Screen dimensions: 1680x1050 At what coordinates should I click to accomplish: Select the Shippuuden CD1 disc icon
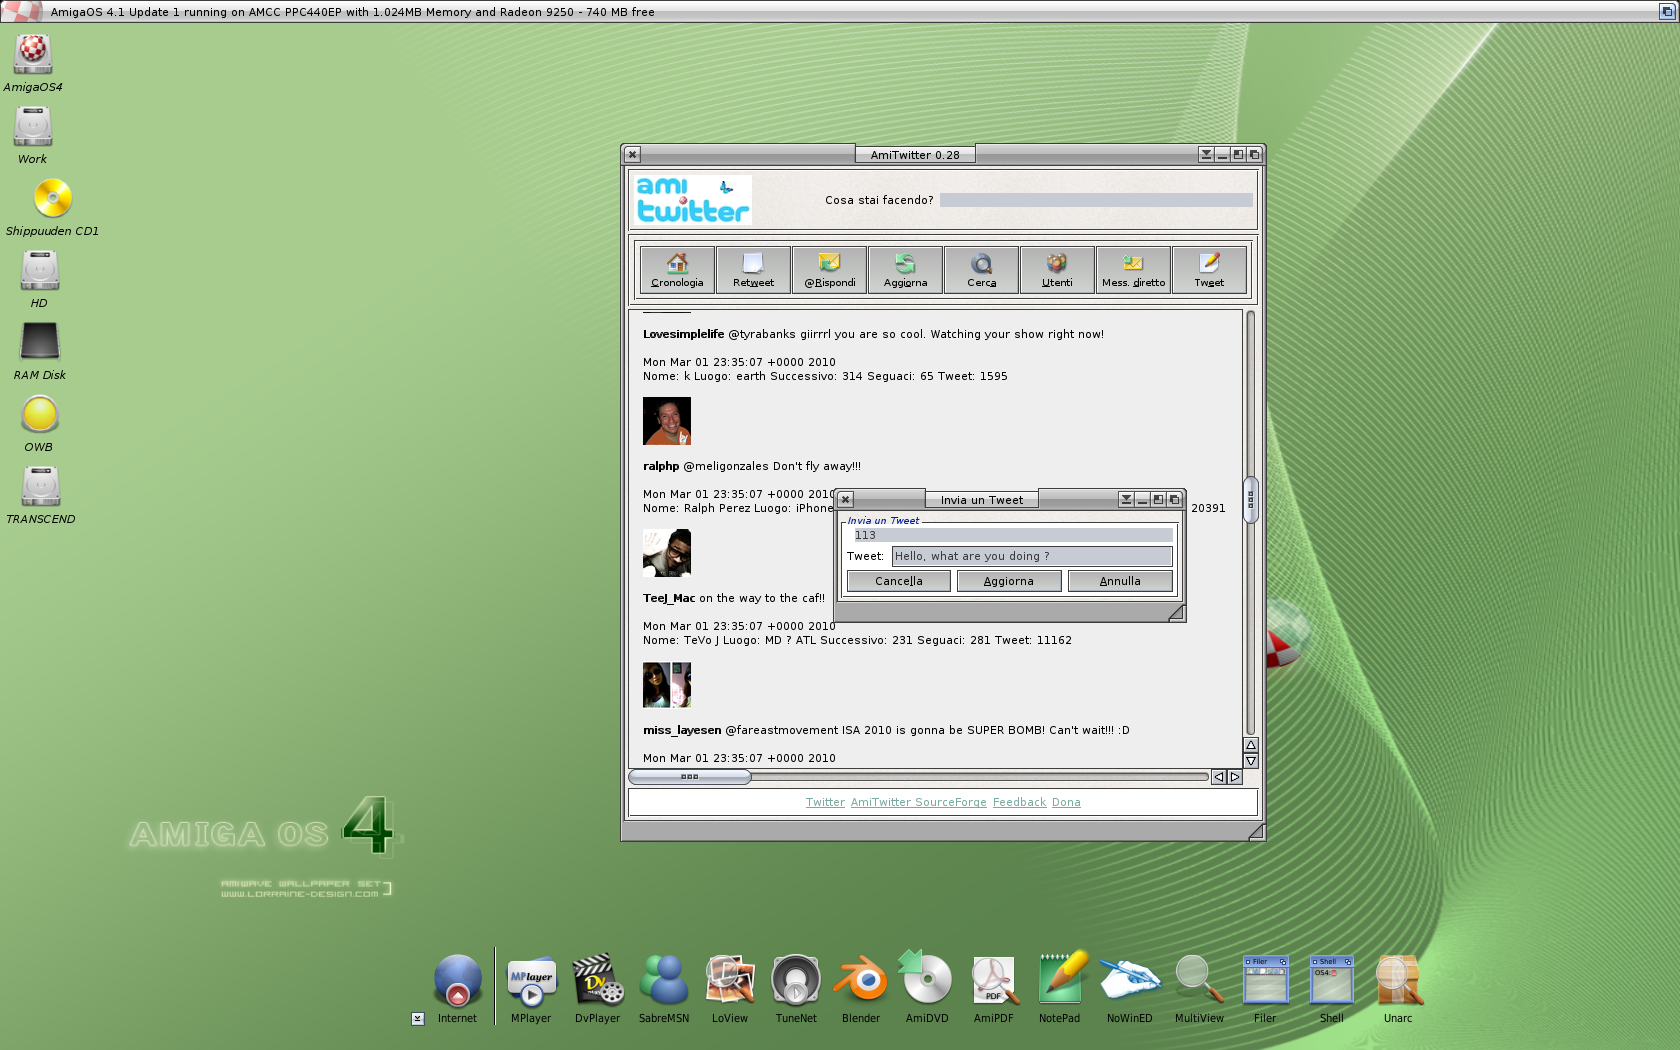tap(52, 198)
